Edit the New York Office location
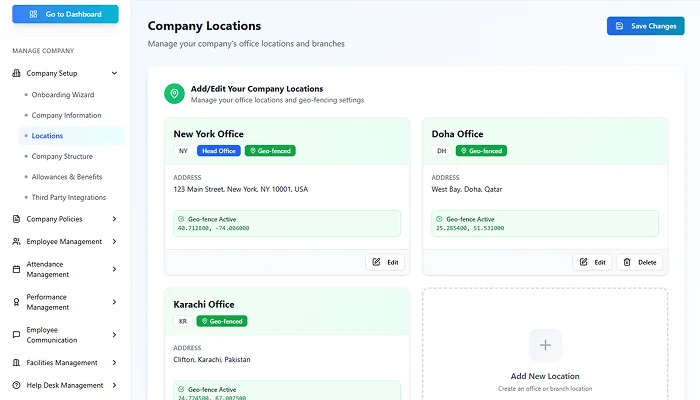The width and height of the screenshot is (700, 400). tap(385, 262)
